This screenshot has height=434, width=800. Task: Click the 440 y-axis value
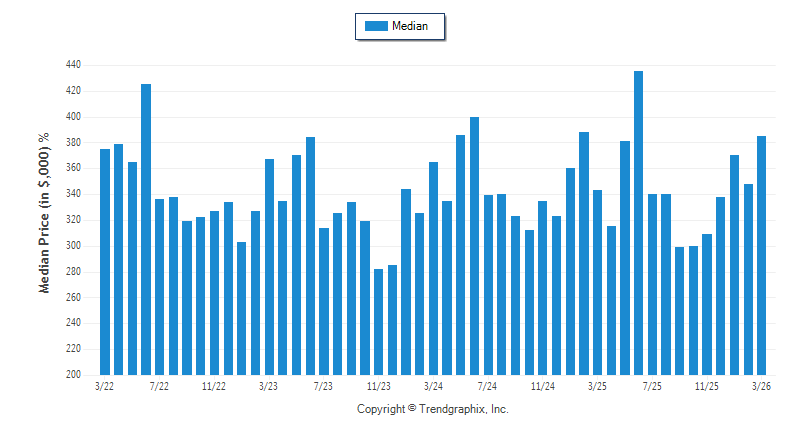[x=72, y=65]
